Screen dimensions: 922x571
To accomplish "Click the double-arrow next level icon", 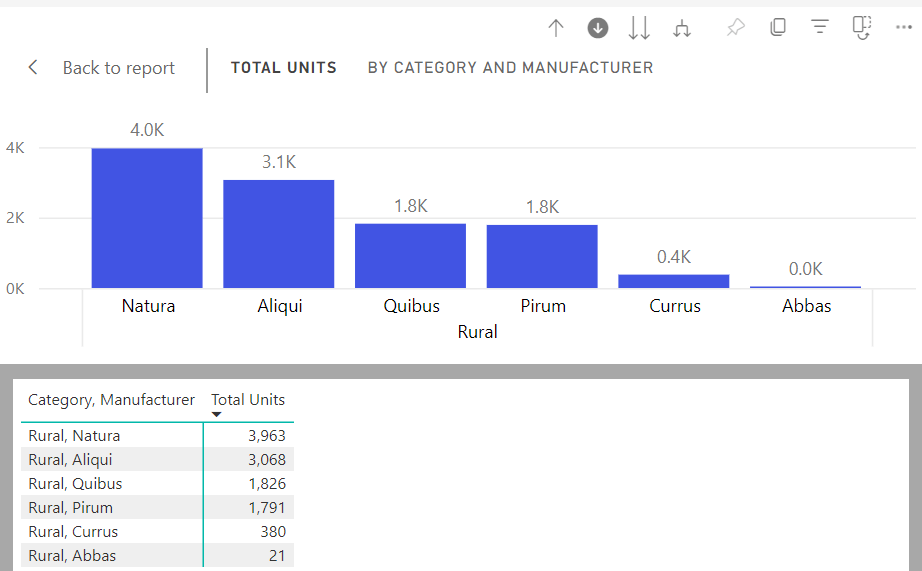I will point(639,28).
